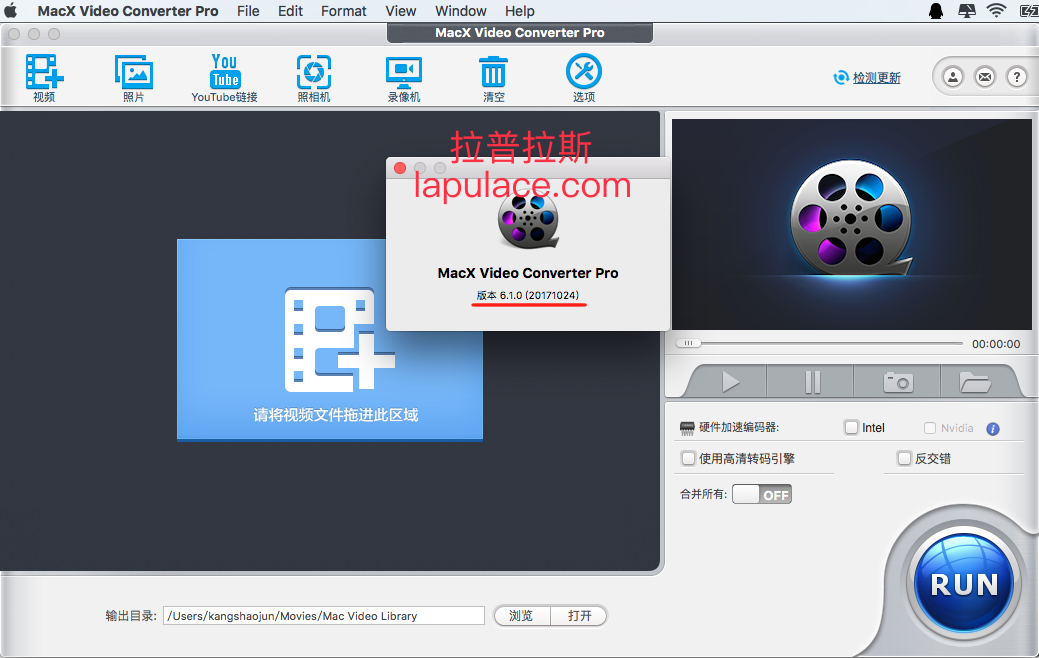Toggle the Nvidia hardware encoder checkbox

pyautogui.click(x=930, y=428)
